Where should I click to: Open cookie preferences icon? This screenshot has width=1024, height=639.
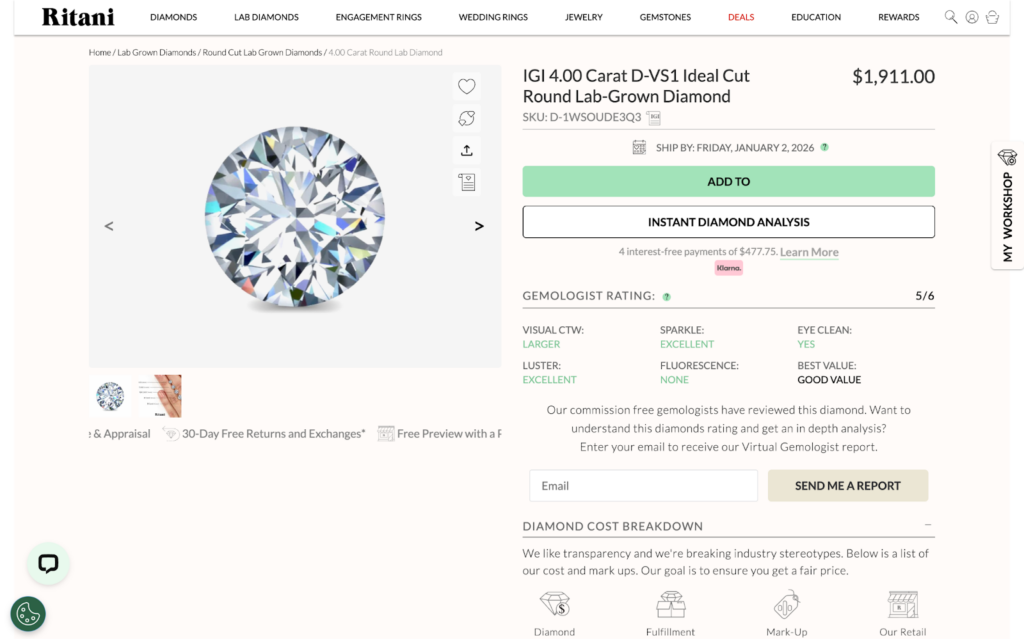28,613
